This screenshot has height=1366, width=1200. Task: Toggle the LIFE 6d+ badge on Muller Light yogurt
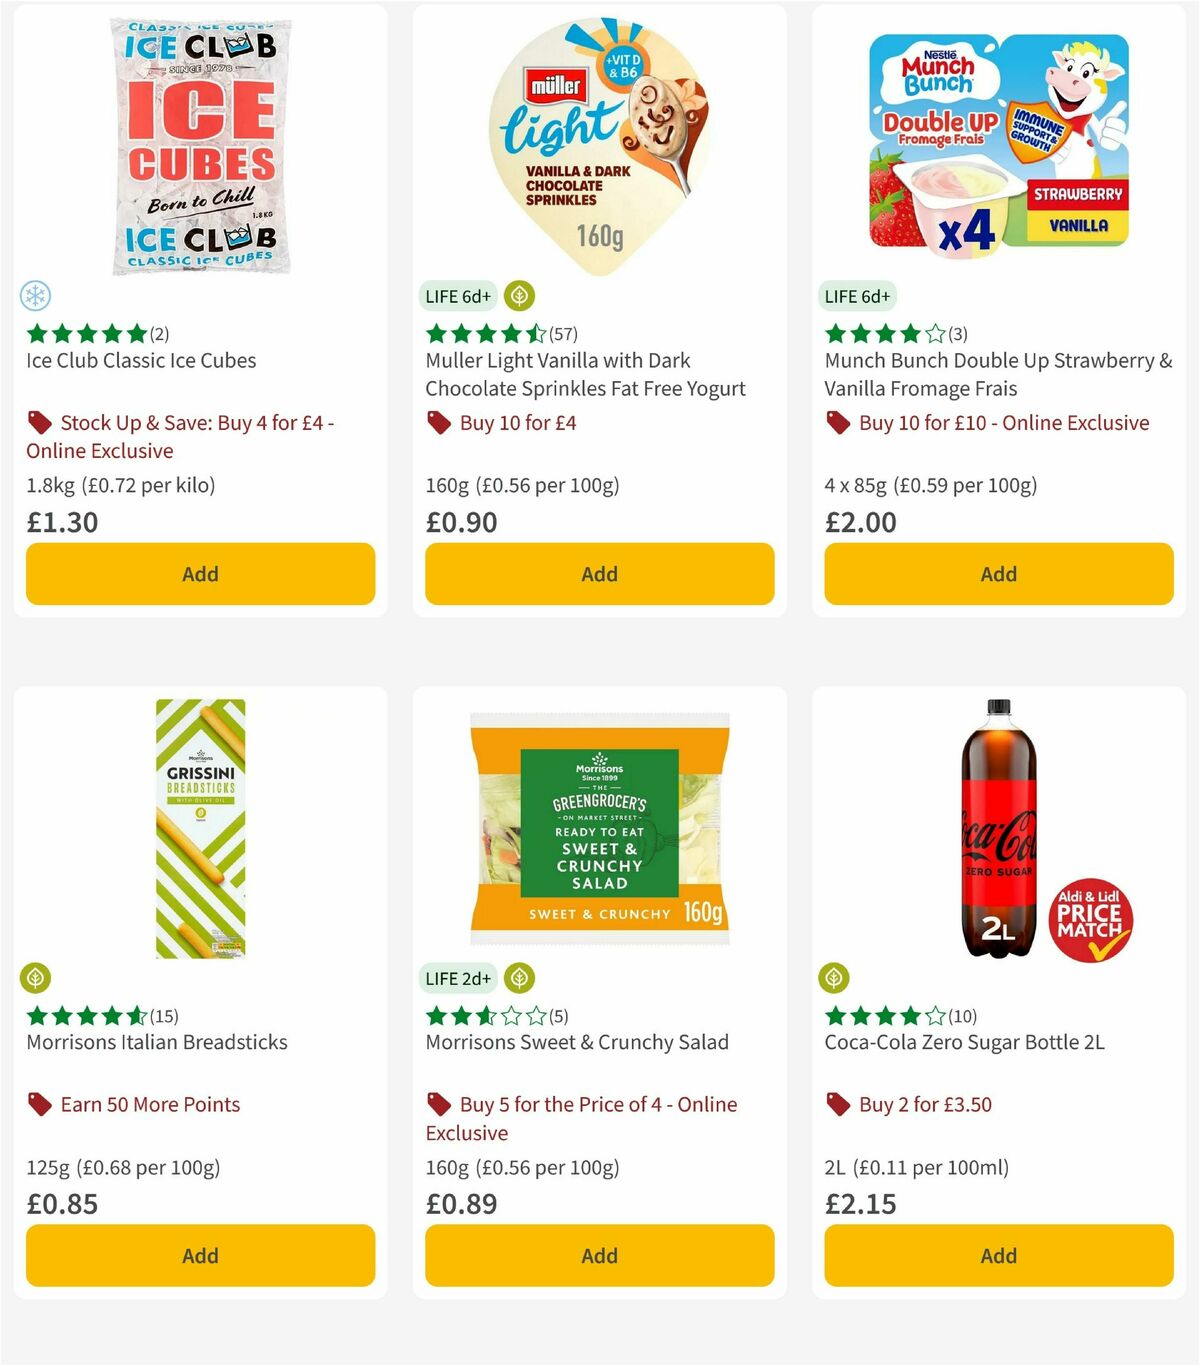click(x=457, y=296)
